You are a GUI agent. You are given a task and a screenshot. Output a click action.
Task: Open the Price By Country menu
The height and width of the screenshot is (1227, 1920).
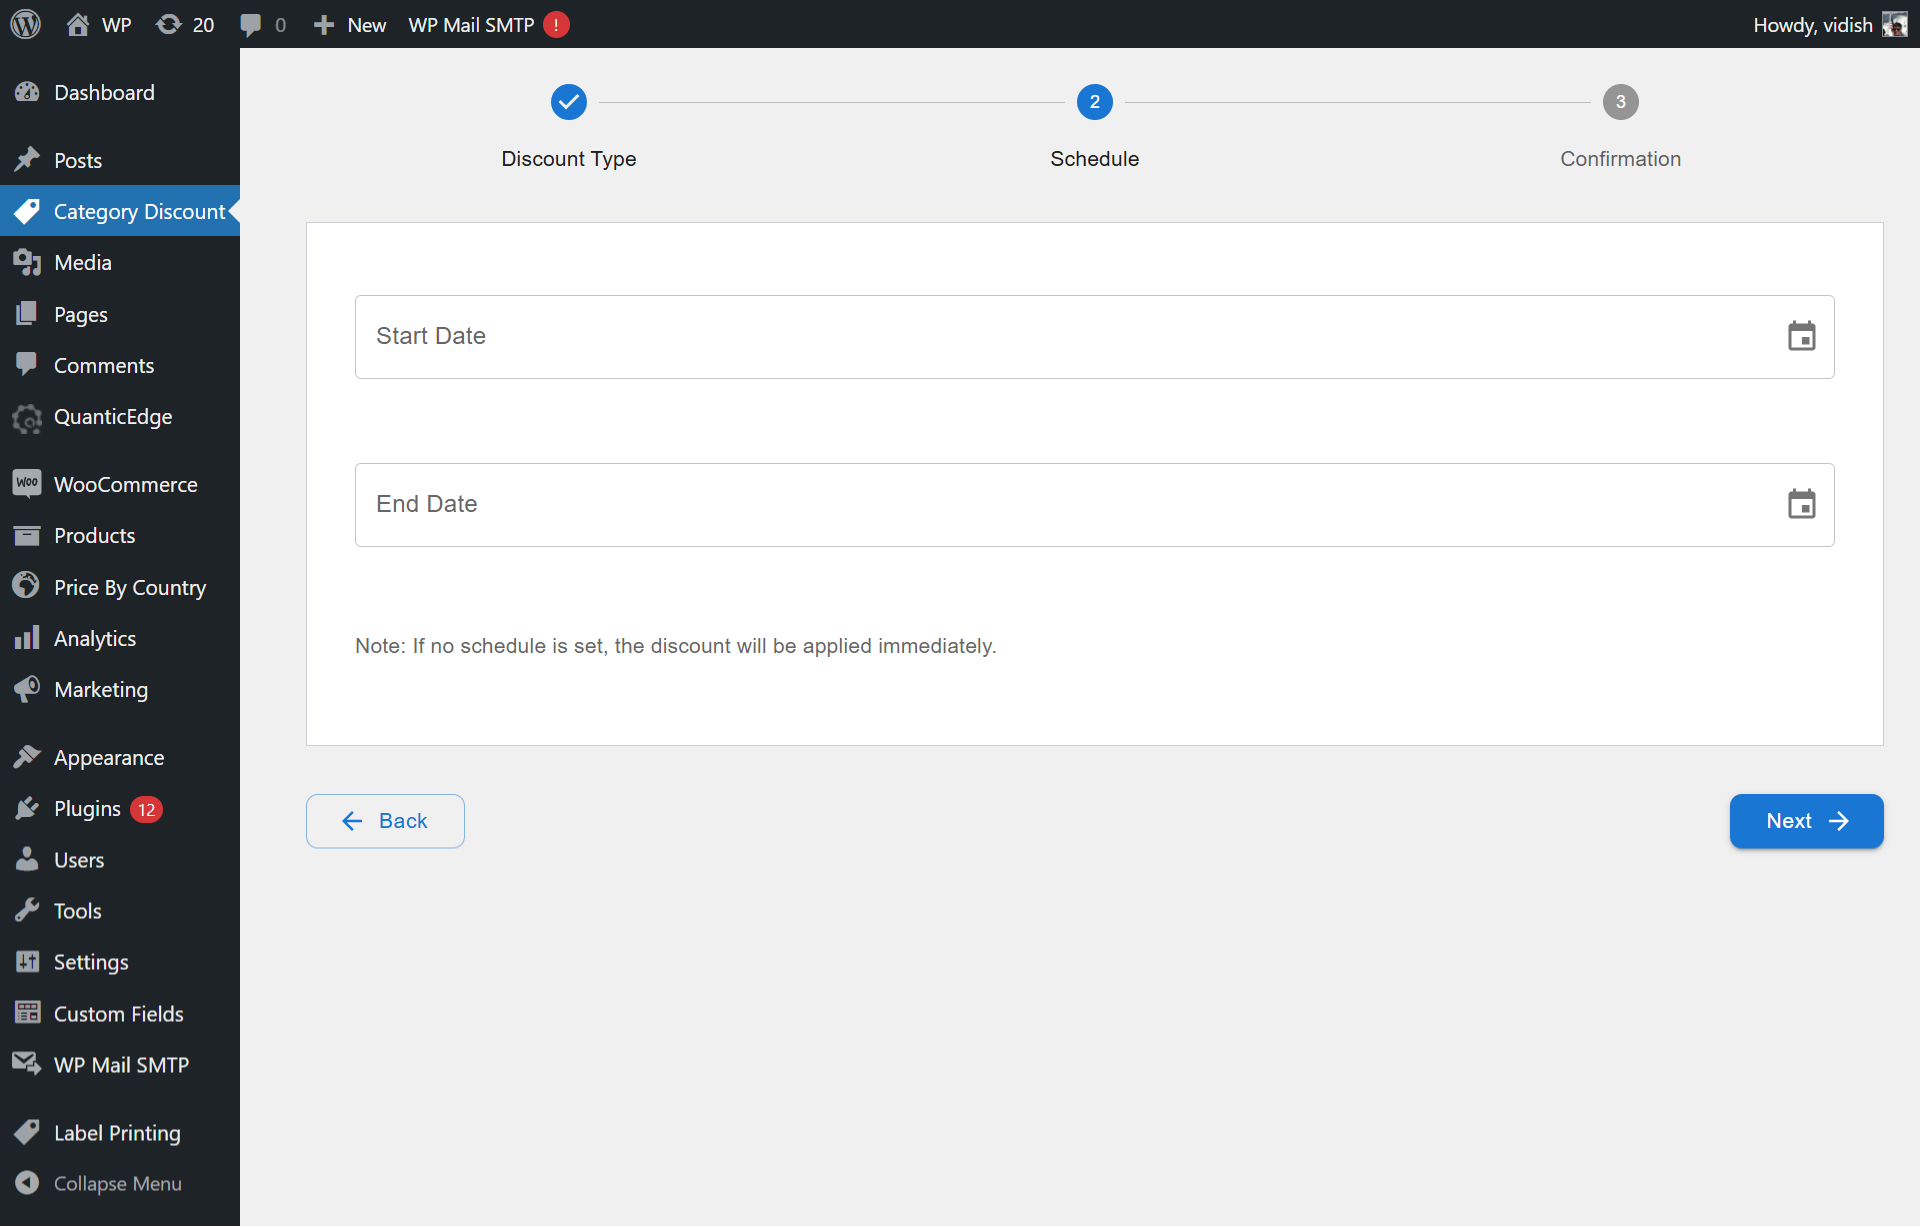129,587
